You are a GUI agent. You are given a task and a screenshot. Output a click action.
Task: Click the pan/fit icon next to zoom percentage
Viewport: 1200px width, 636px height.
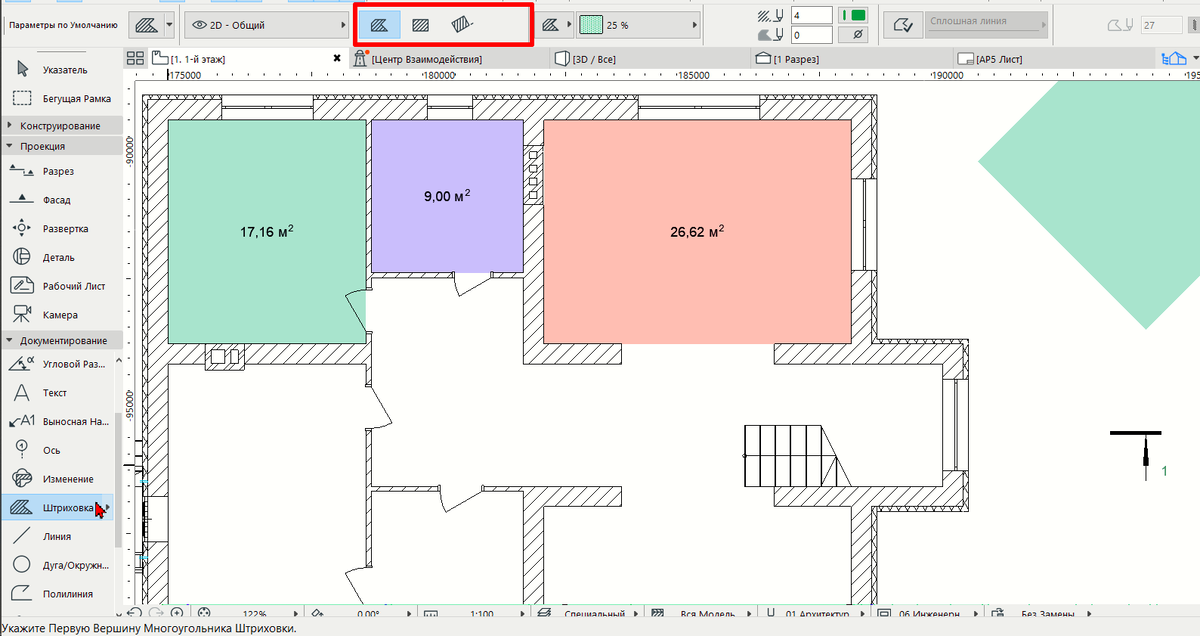tap(205, 613)
